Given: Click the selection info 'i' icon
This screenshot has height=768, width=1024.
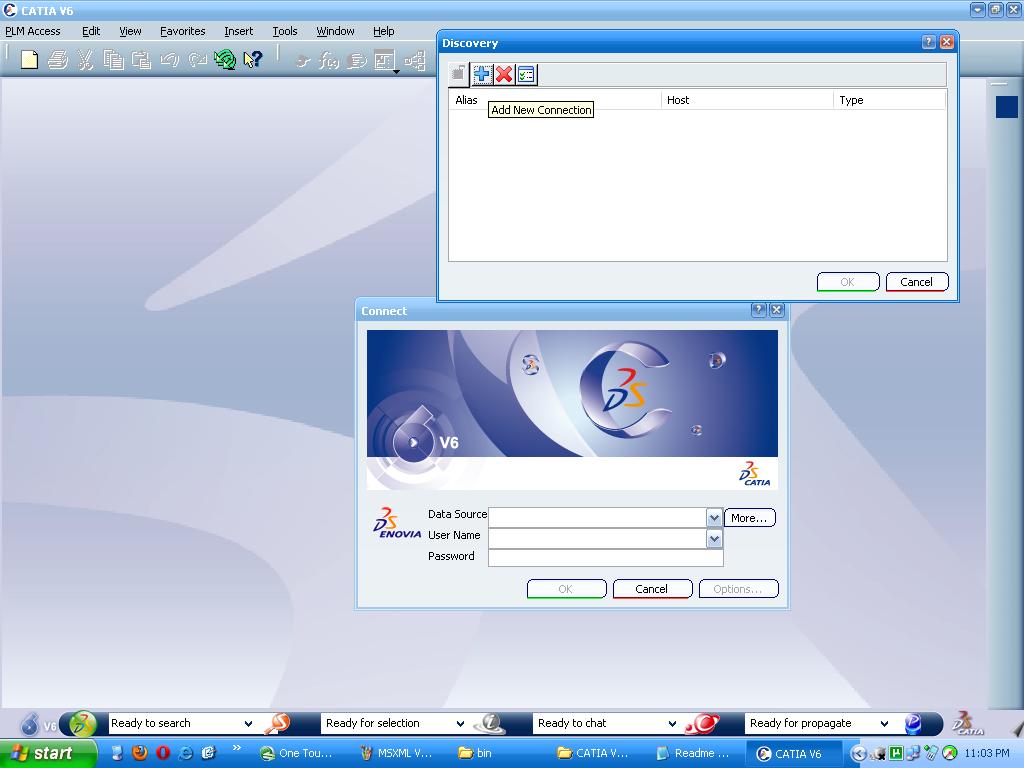Looking at the screenshot, I should (490, 724).
